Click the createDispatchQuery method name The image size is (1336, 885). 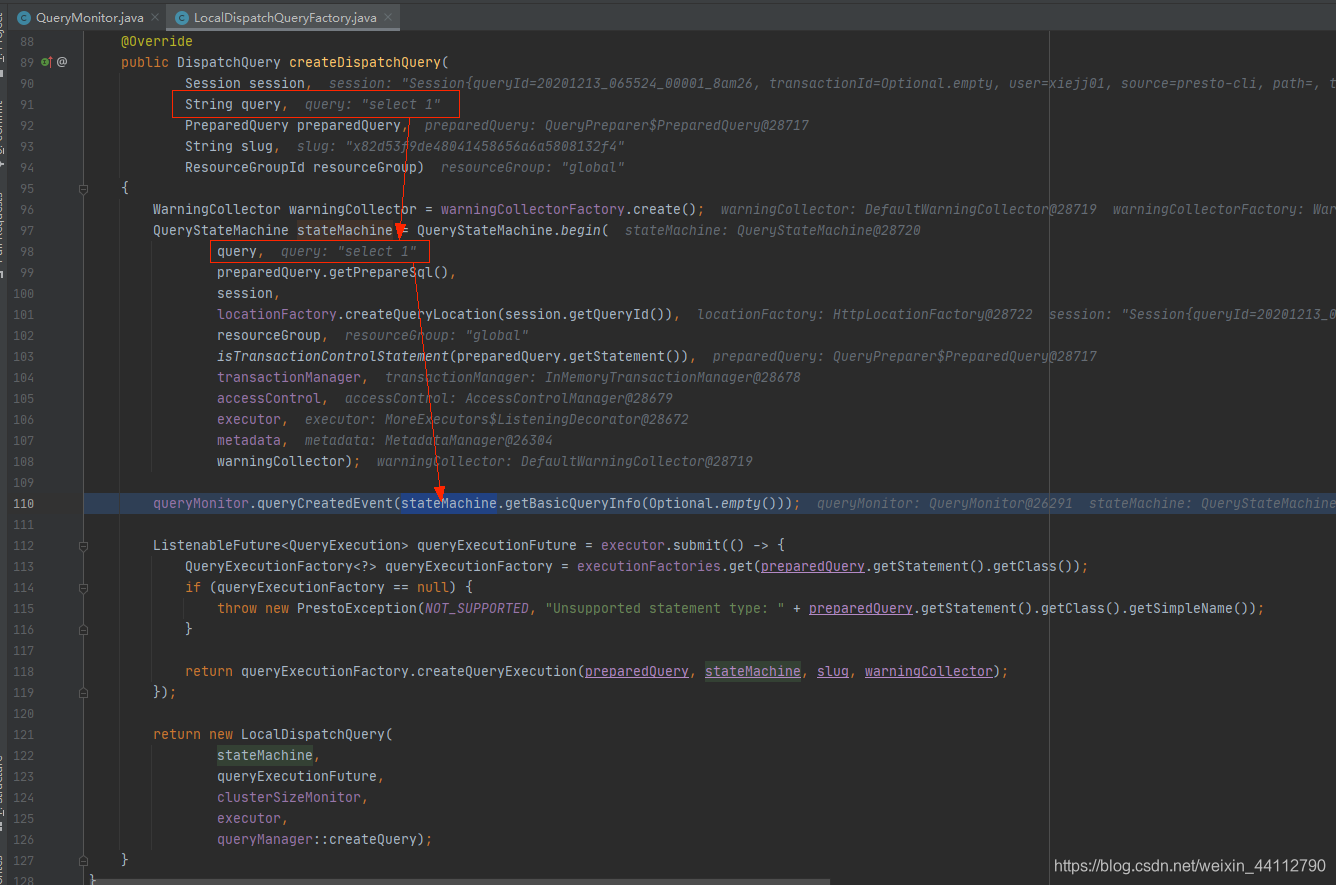click(365, 62)
